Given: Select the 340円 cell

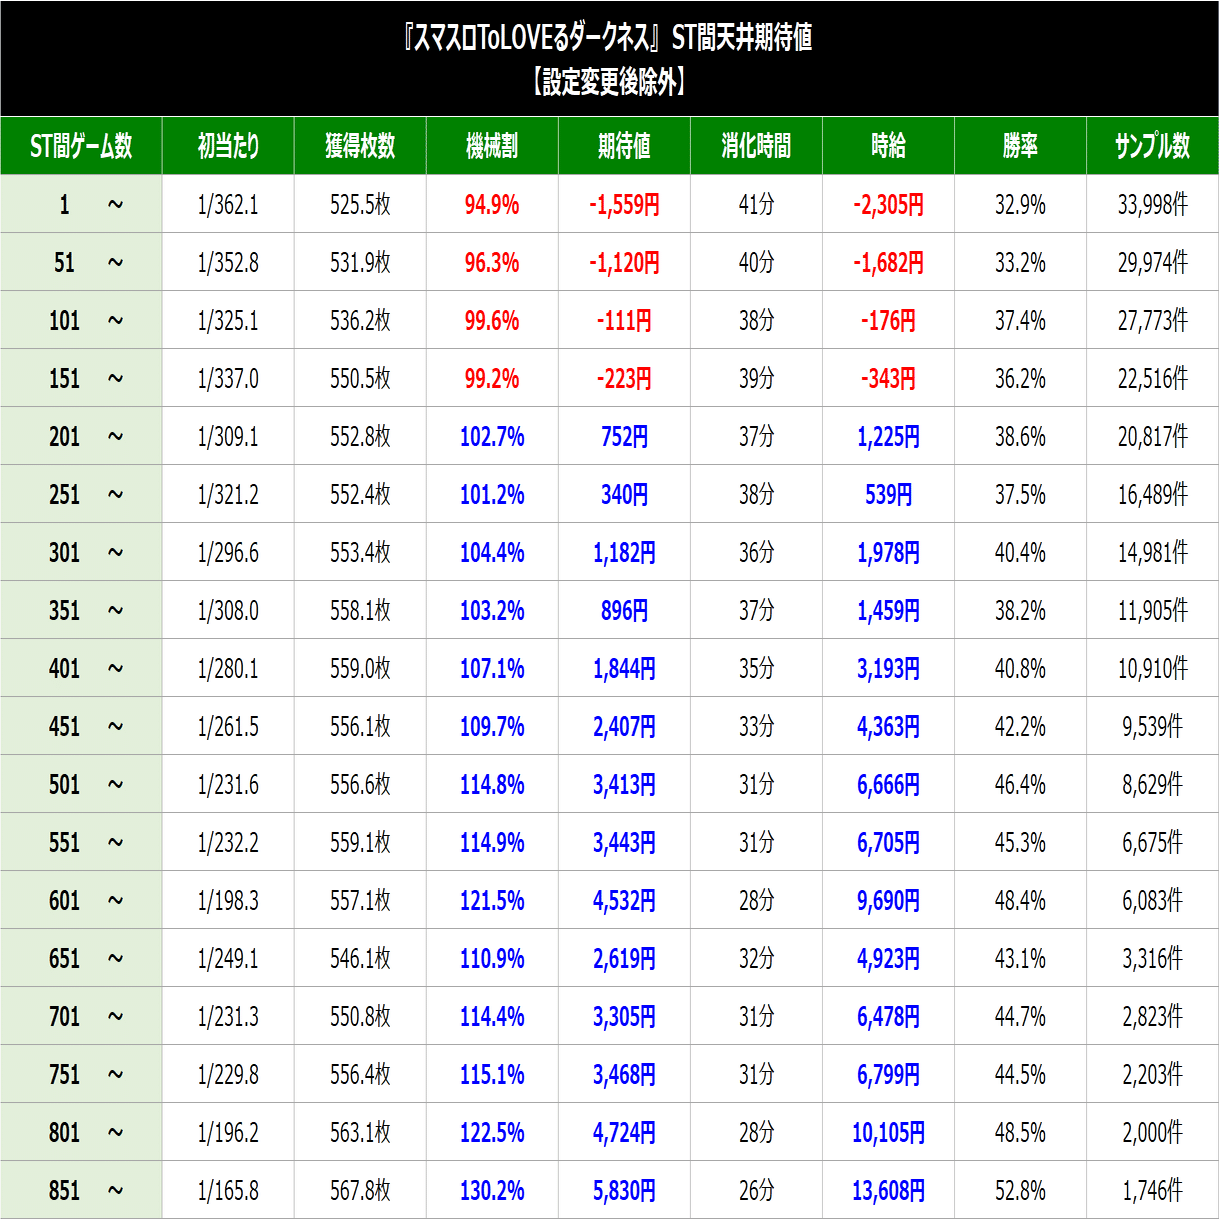Looking at the screenshot, I should coord(624,495).
